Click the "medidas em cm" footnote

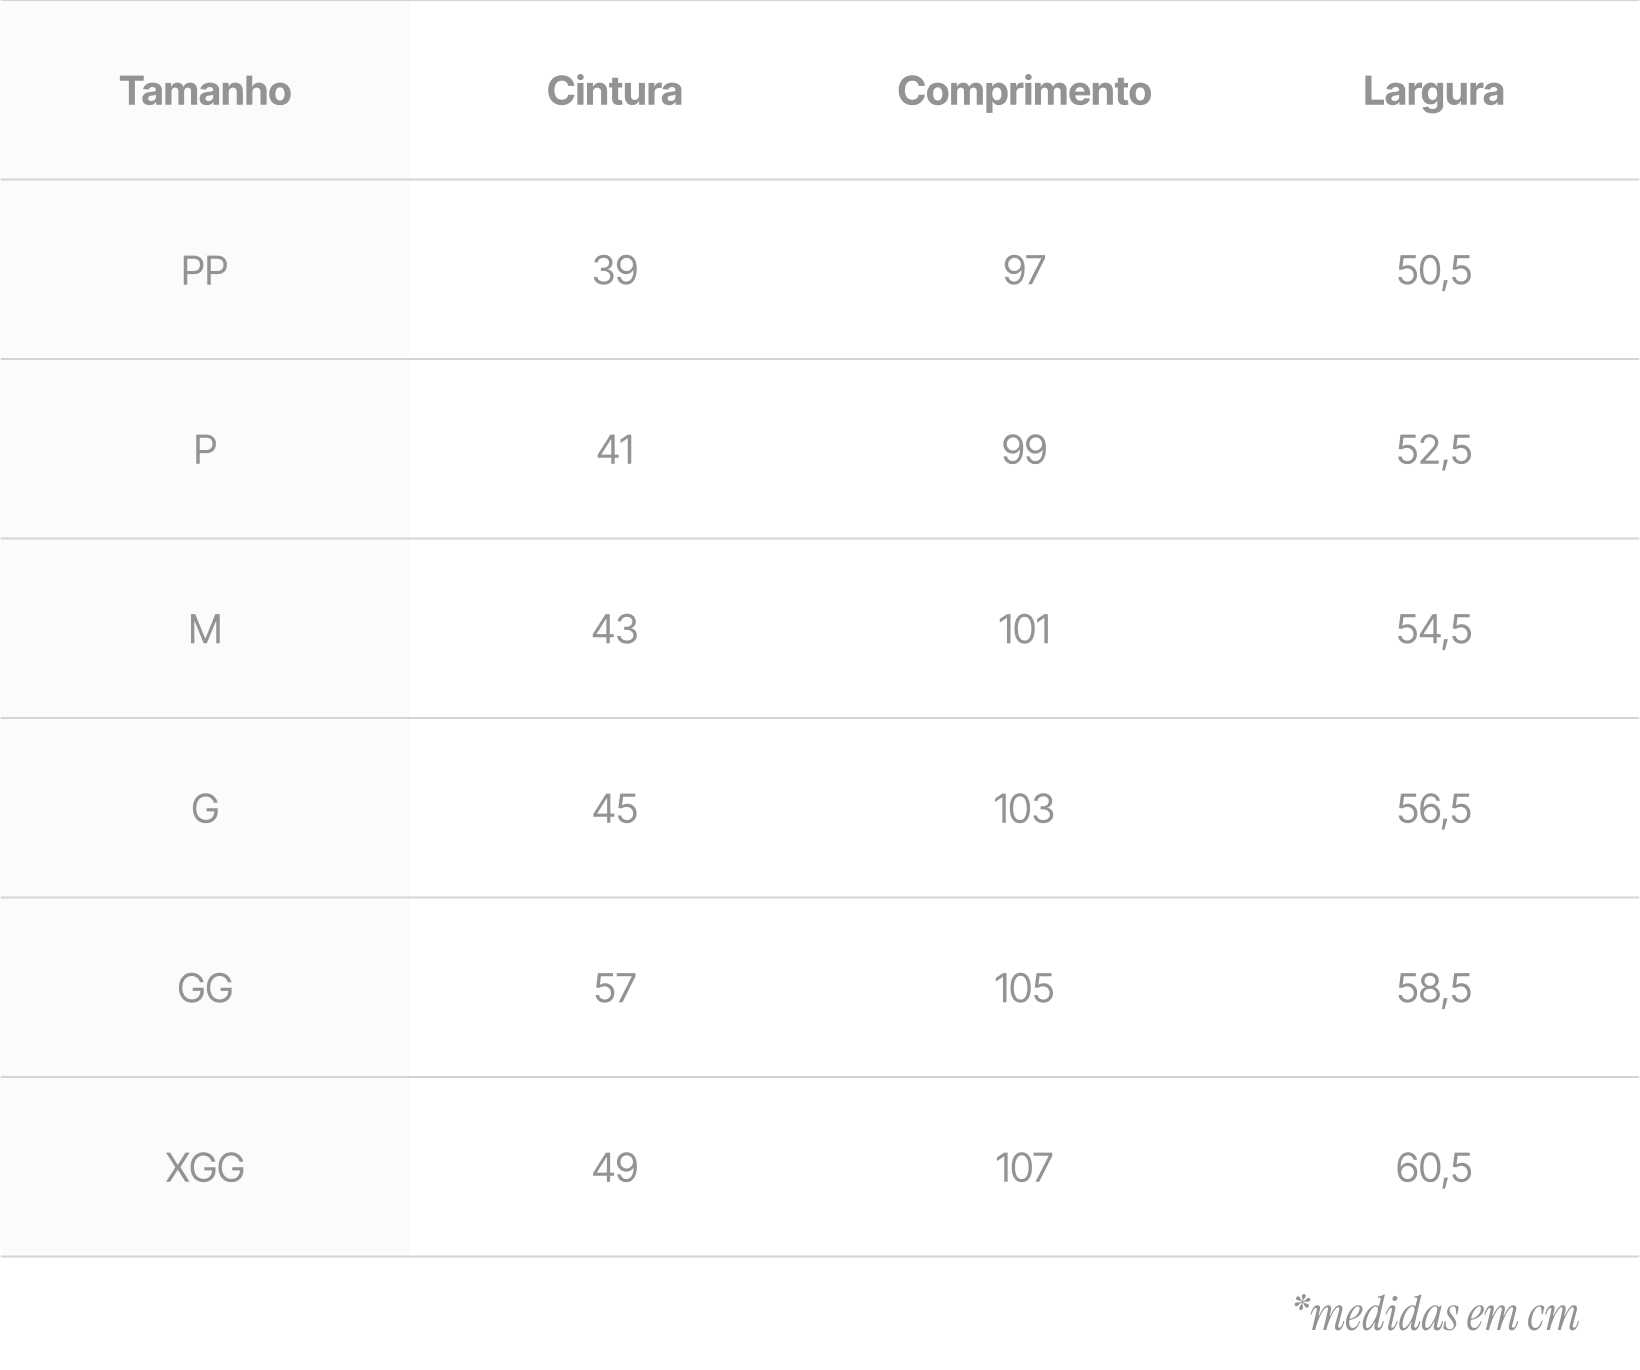(1436, 1315)
